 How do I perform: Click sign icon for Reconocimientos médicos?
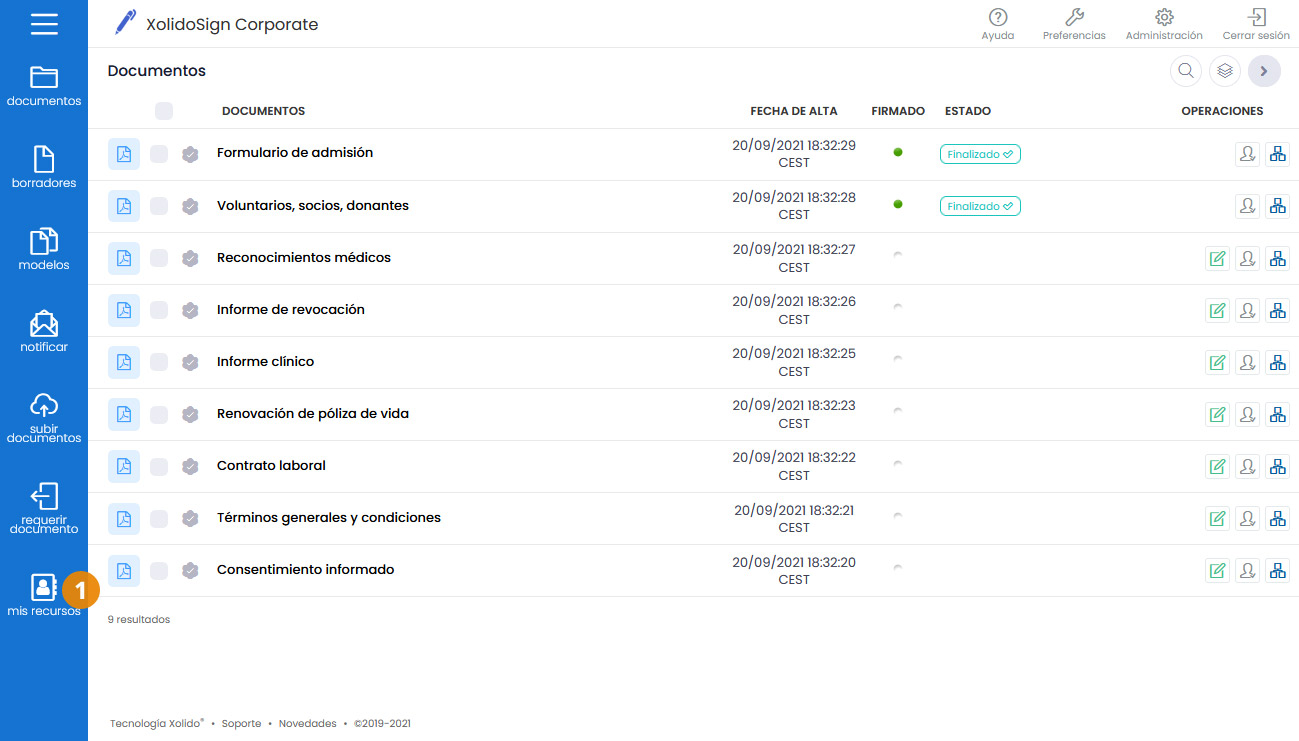click(1217, 258)
